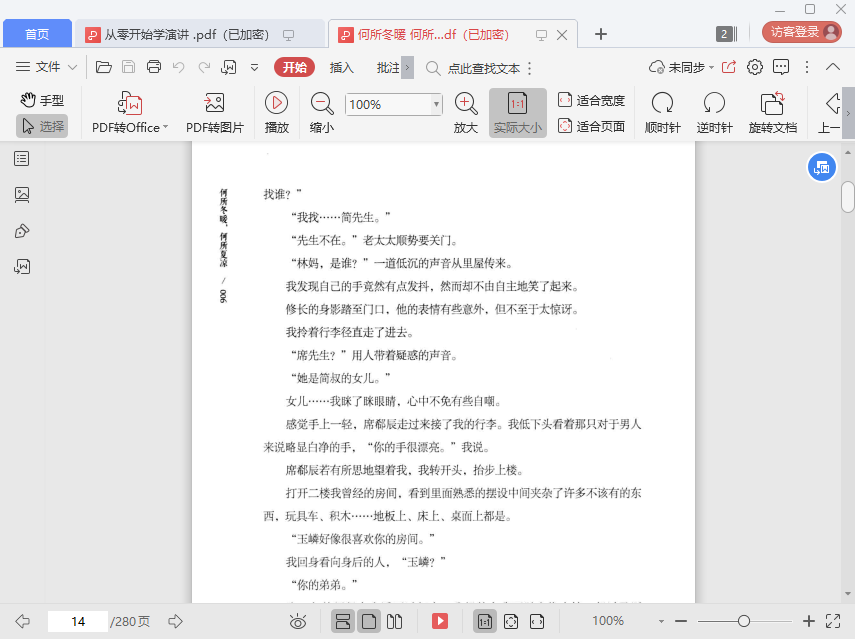Open the thumbnails panel icon

[22, 195]
